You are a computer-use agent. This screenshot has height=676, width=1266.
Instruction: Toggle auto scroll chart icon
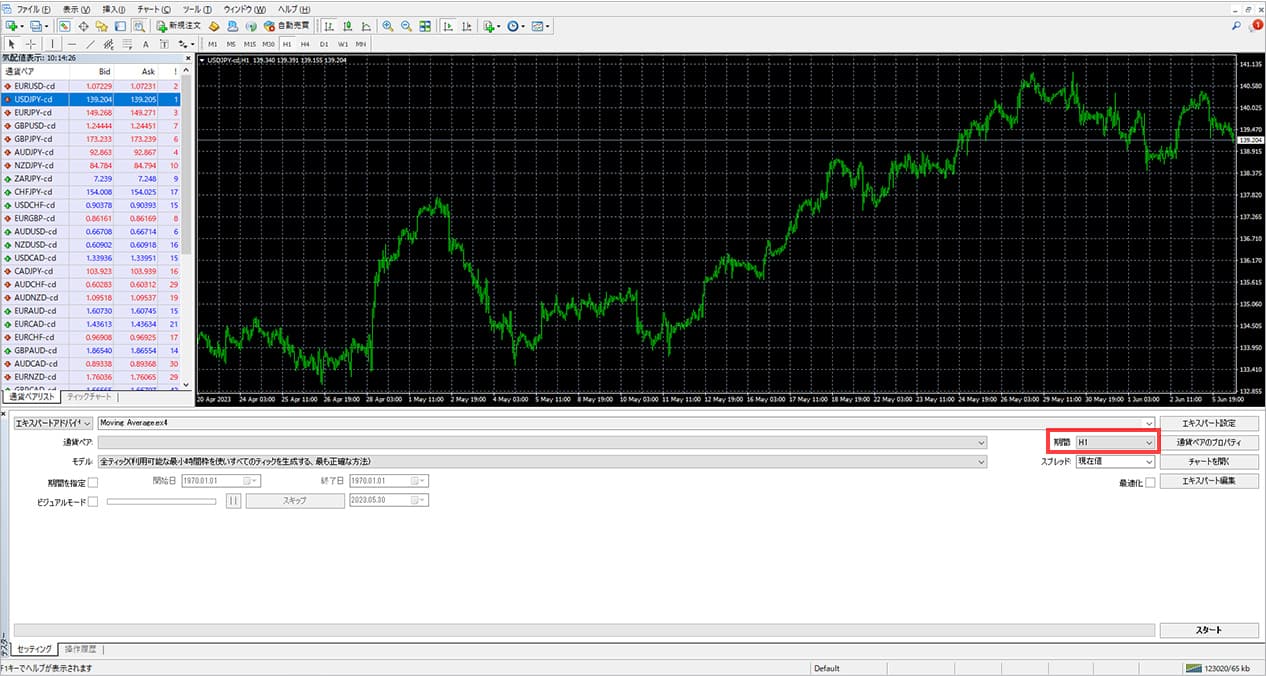(448, 25)
